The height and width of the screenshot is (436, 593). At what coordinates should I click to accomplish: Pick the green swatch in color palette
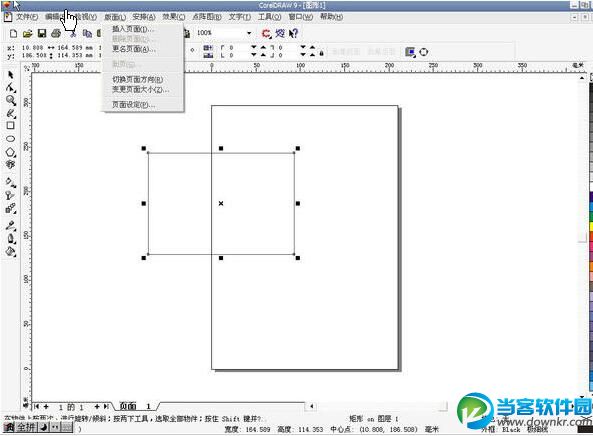[591, 217]
